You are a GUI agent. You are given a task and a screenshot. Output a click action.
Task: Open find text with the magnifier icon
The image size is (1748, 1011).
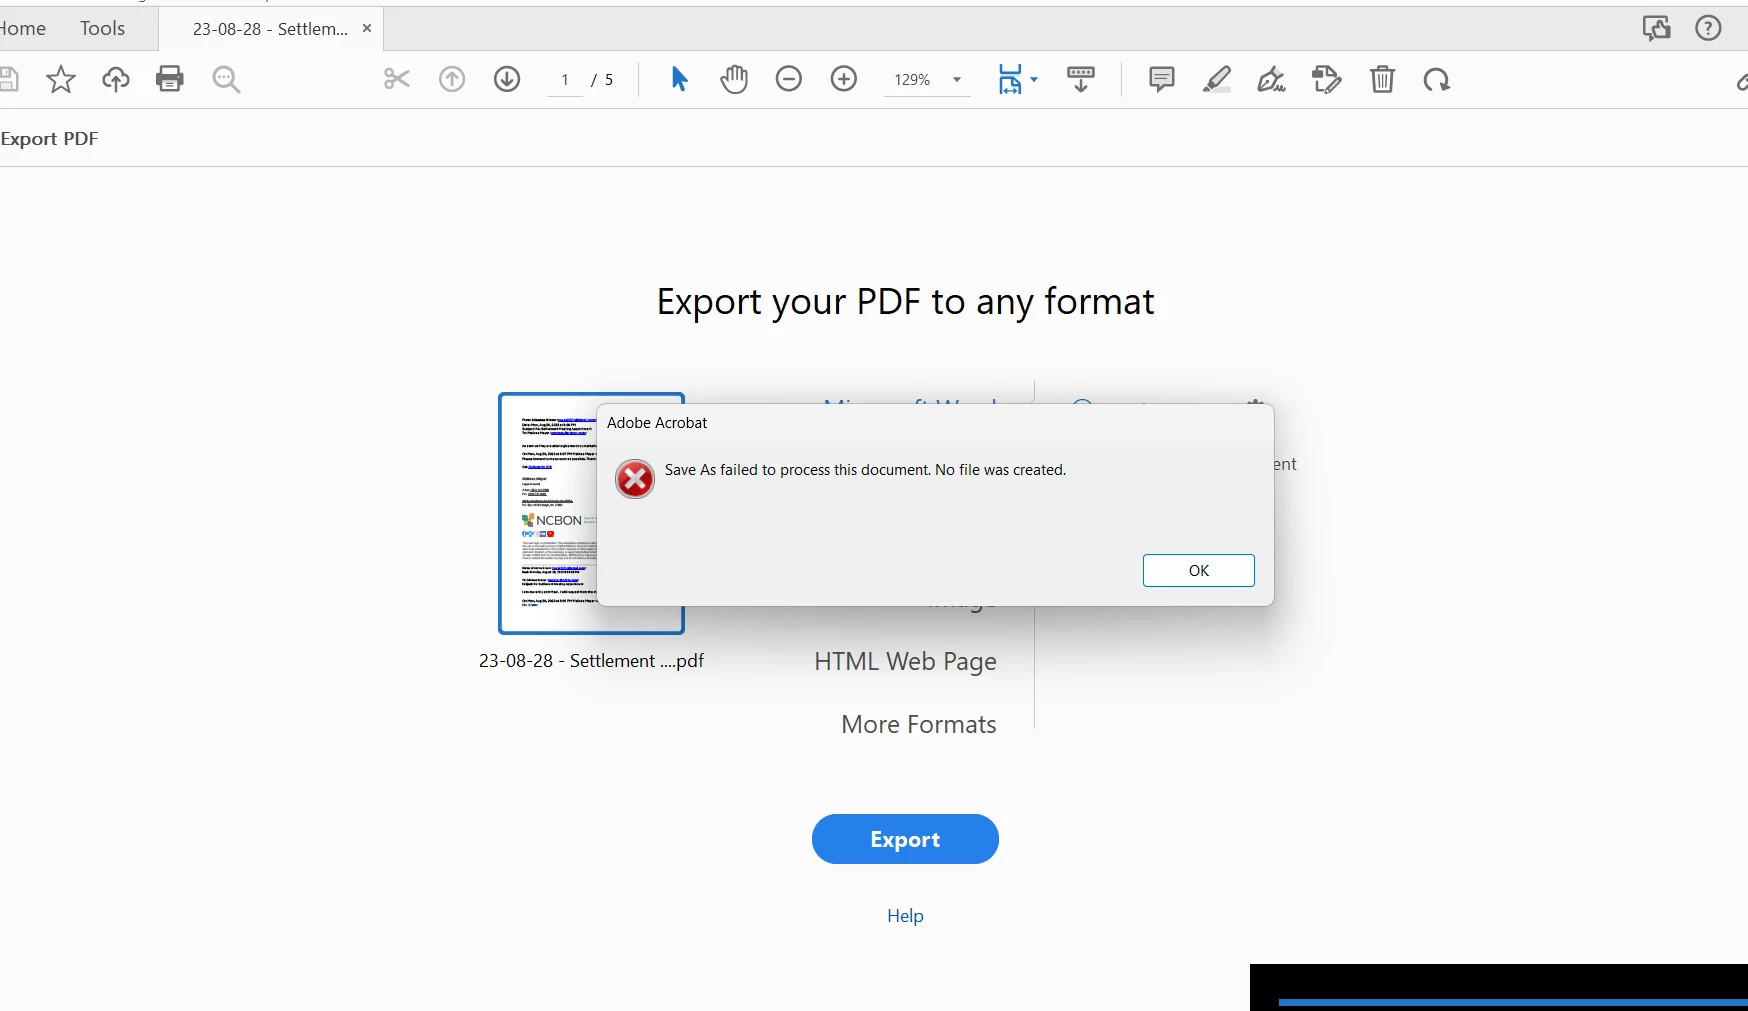pyautogui.click(x=227, y=80)
